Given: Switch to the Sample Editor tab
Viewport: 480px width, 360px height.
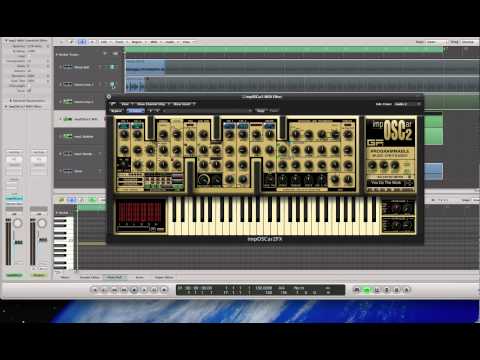Looking at the screenshot, I should point(90,277).
